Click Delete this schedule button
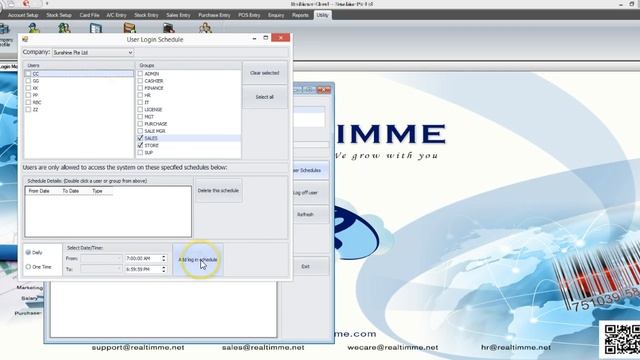 coord(218,191)
